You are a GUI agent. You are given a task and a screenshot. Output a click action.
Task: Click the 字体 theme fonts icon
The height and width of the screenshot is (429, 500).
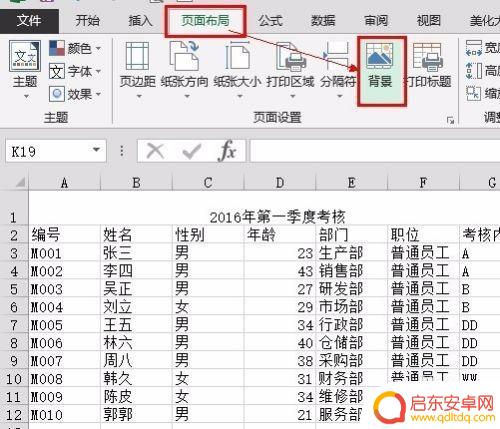tap(57, 71)
